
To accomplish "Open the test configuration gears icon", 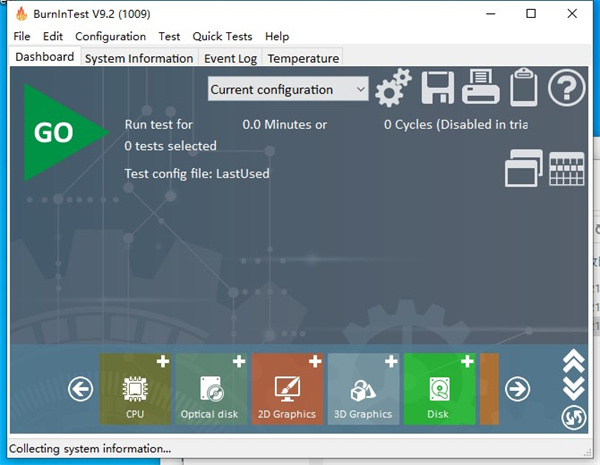I will [x=393, y=89].
